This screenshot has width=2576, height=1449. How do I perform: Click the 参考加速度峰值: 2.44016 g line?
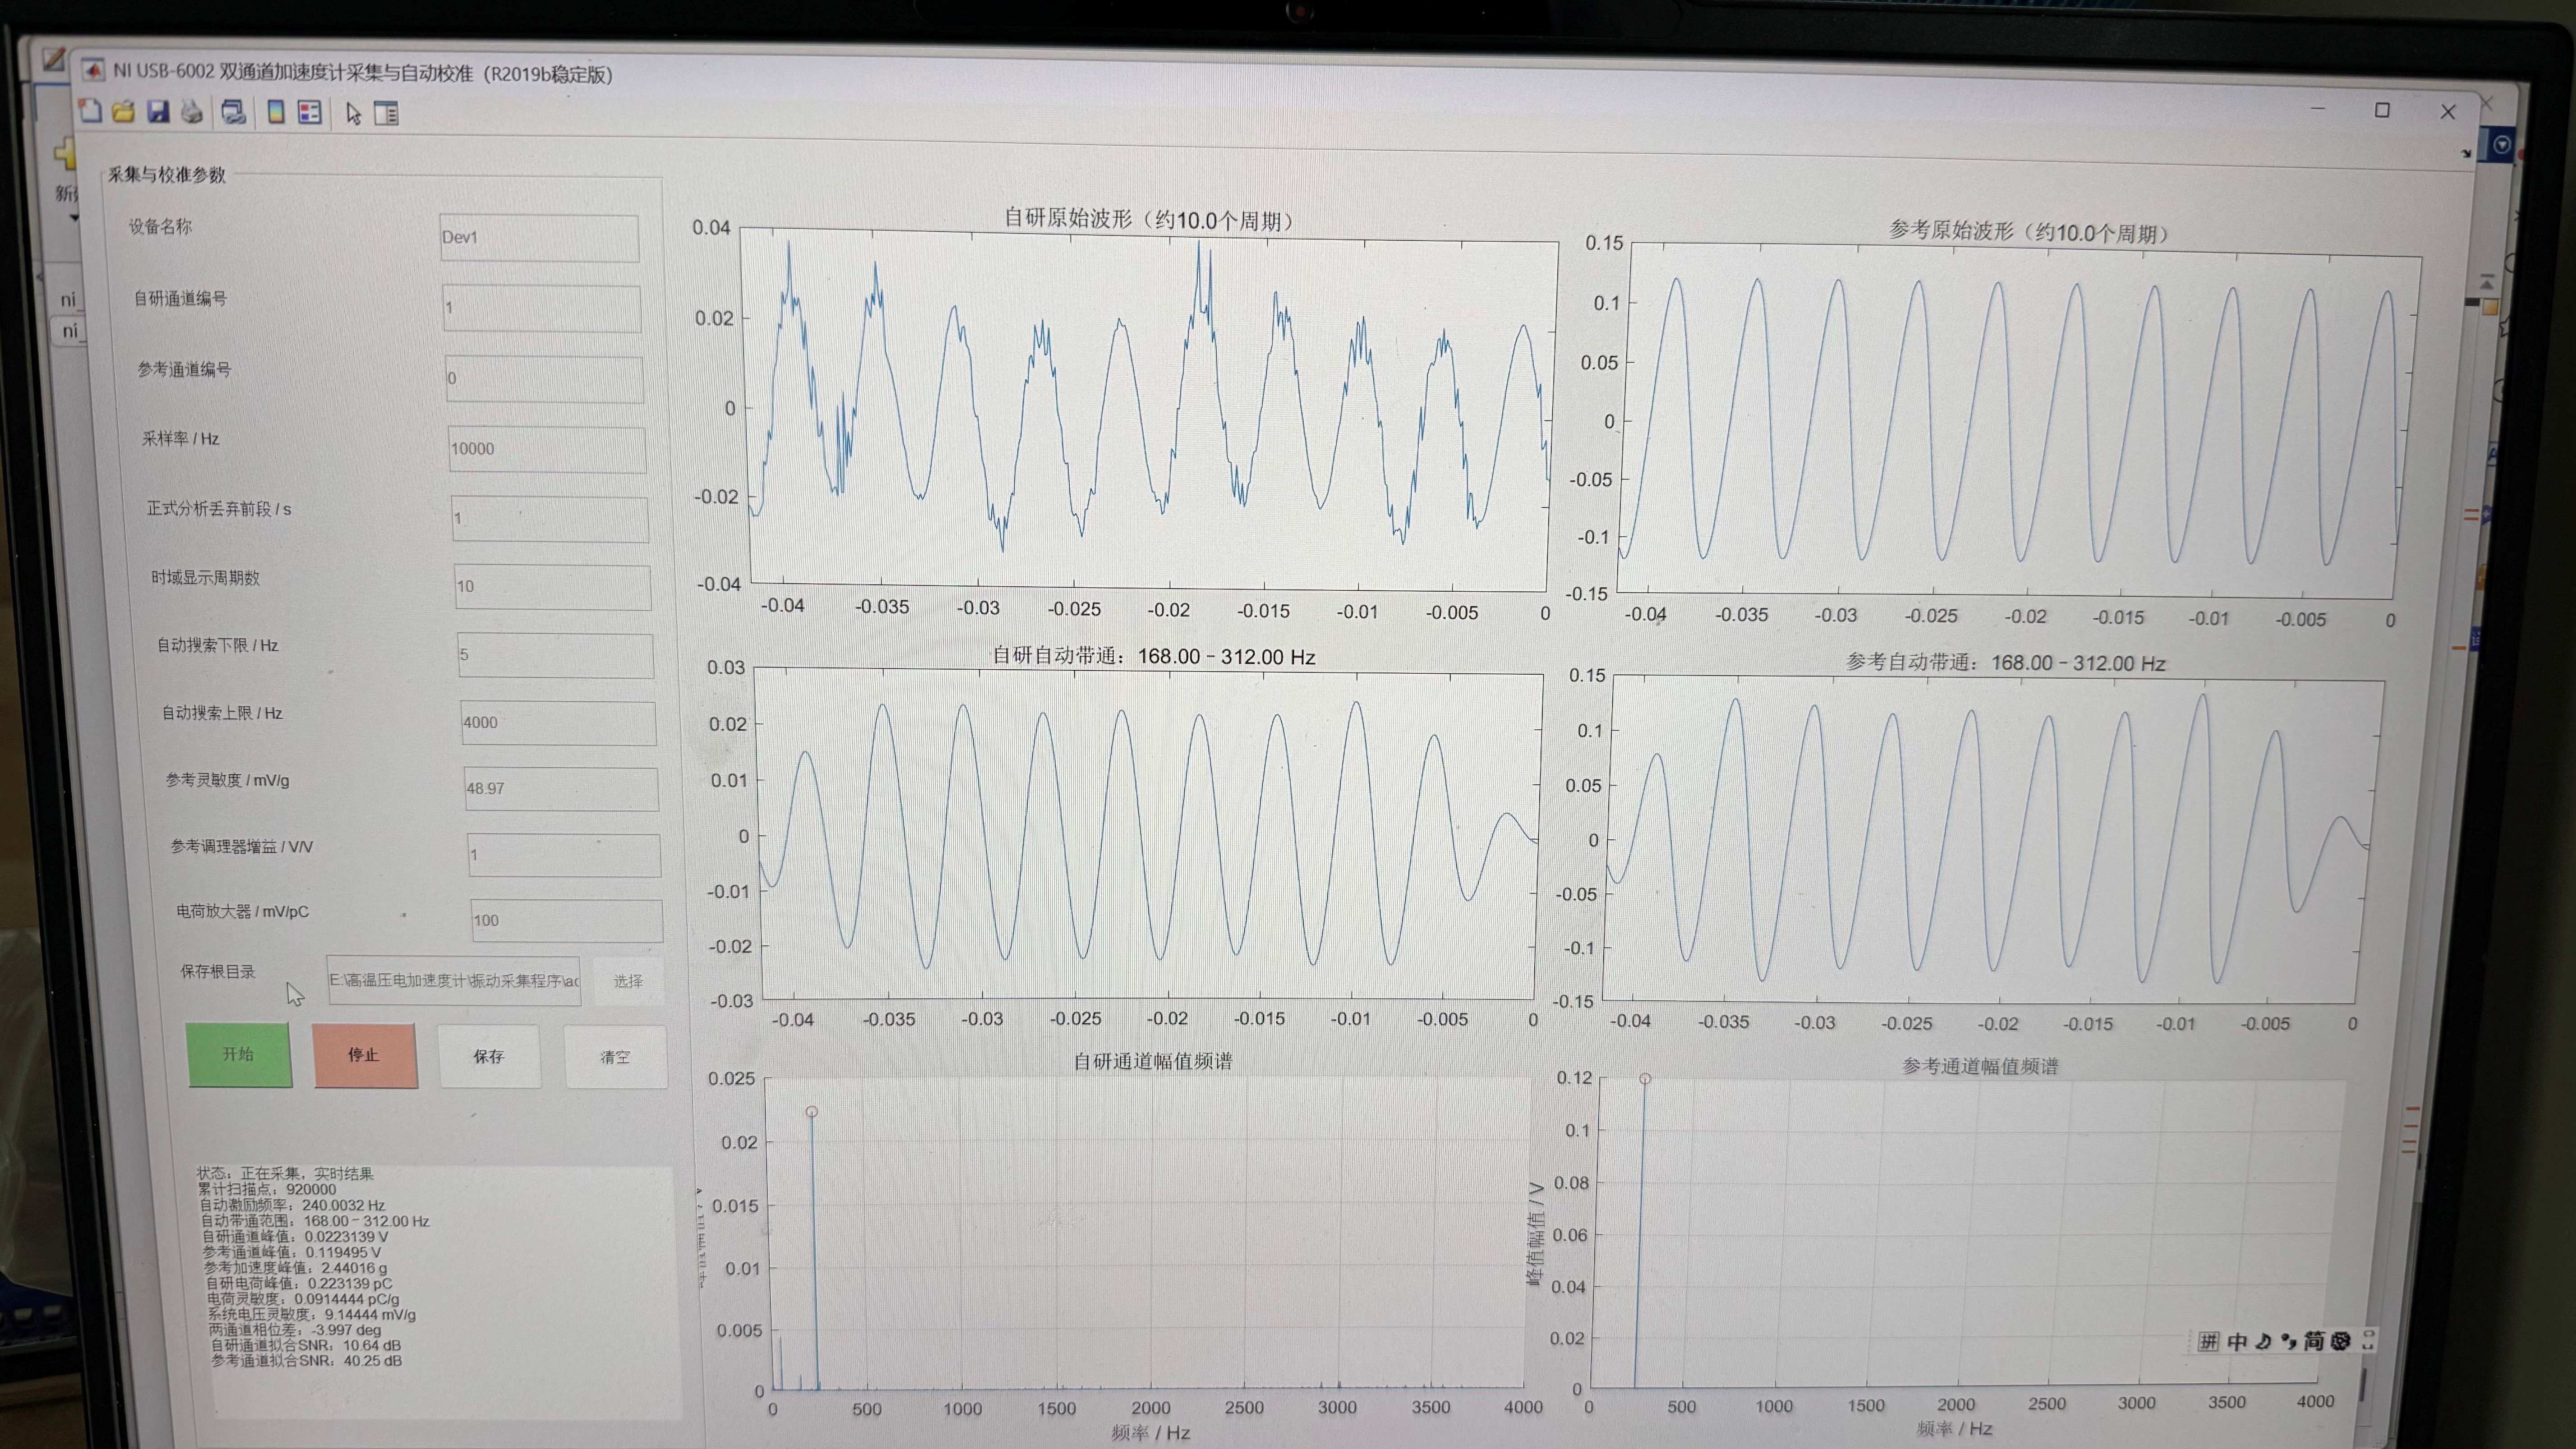point(295,1268)
